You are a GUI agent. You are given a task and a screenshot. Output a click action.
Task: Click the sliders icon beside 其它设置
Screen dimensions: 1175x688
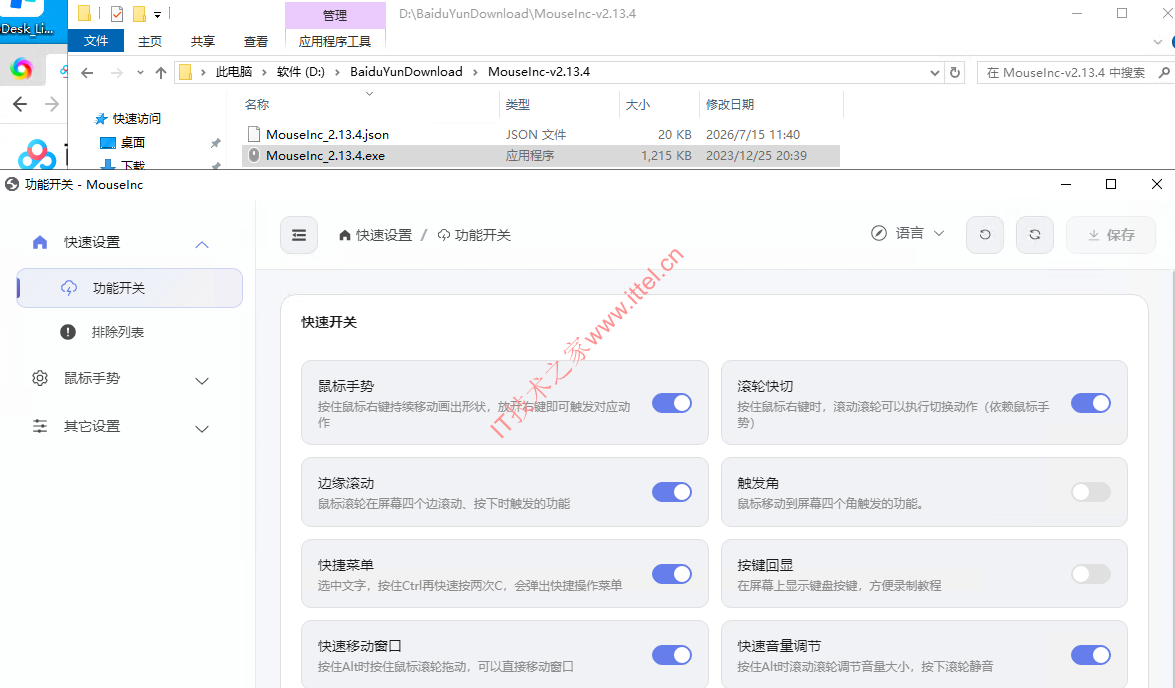[40, 426]
